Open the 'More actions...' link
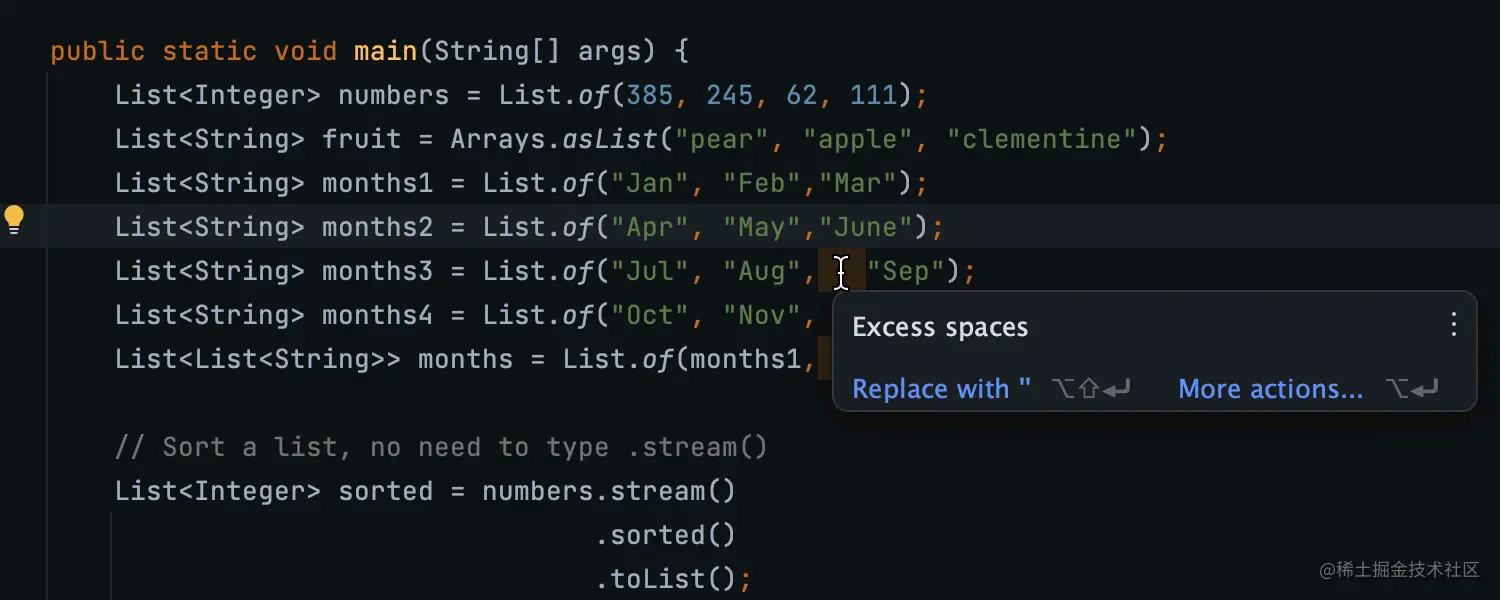Image resolution: width=1500 pixels, height=600 pixels. point(1270,389)
